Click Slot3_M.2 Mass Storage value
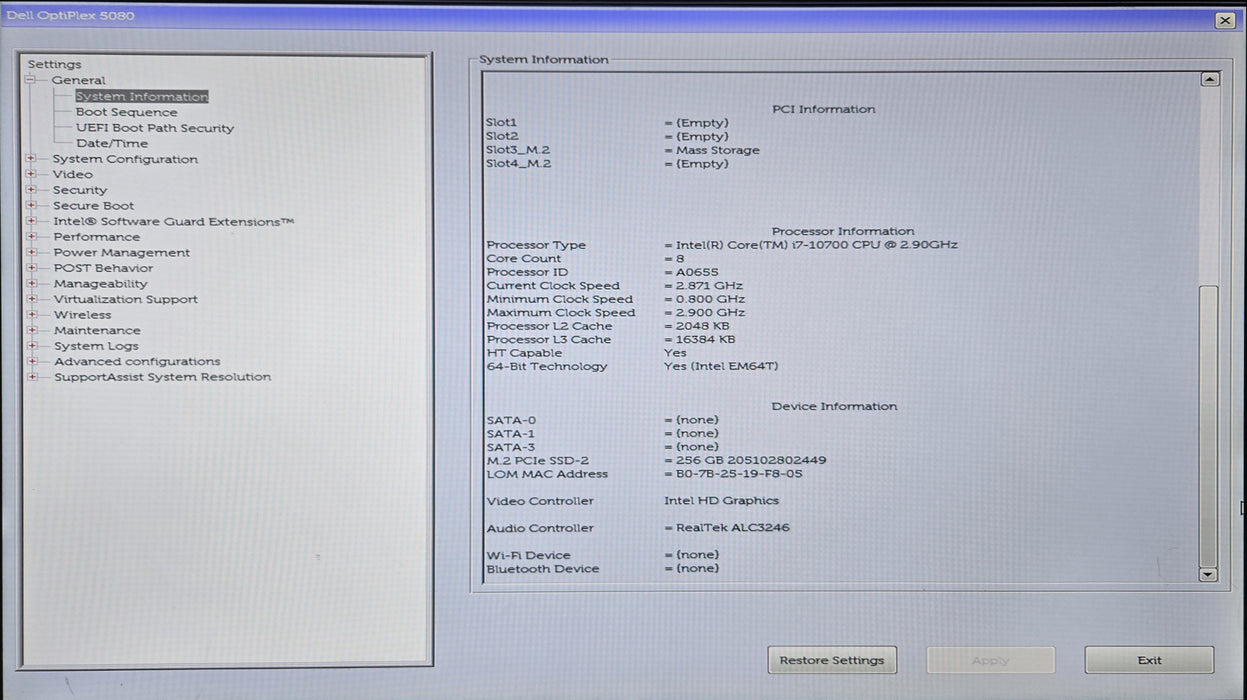This screenshot has width=1247, height=700. point(717,150)
